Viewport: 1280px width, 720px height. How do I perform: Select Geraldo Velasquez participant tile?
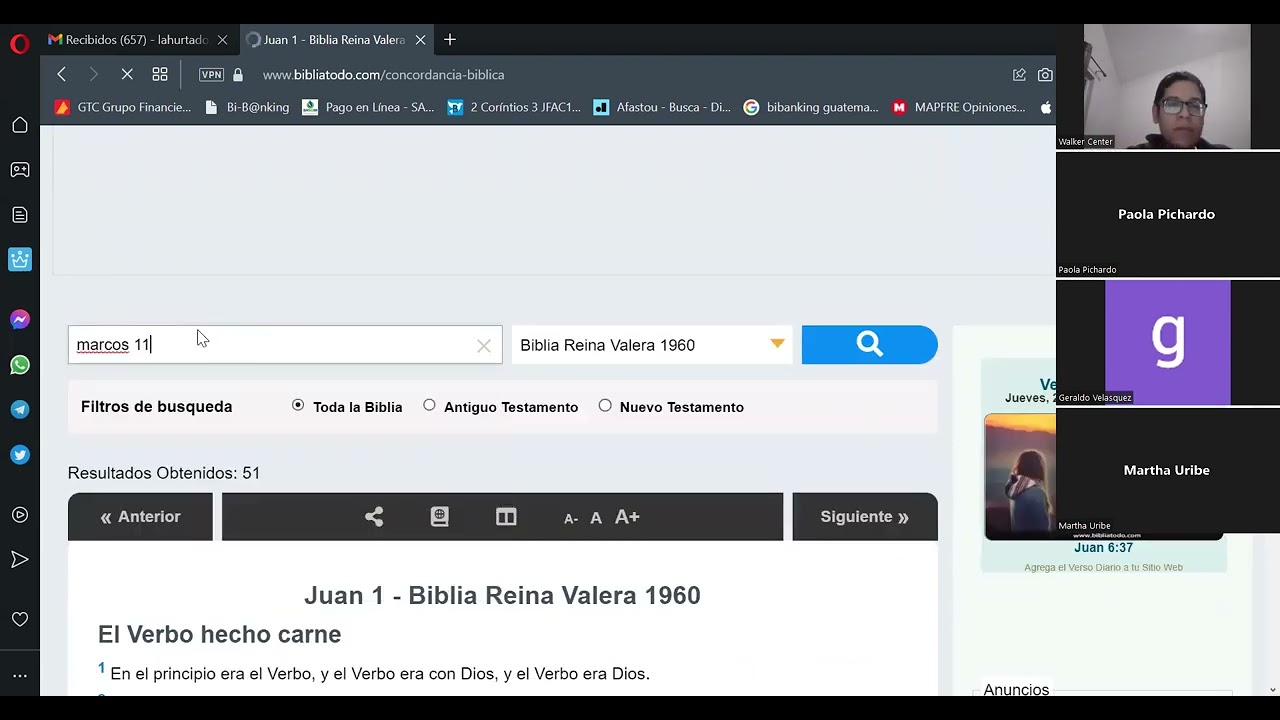[x=1167, y=343]
